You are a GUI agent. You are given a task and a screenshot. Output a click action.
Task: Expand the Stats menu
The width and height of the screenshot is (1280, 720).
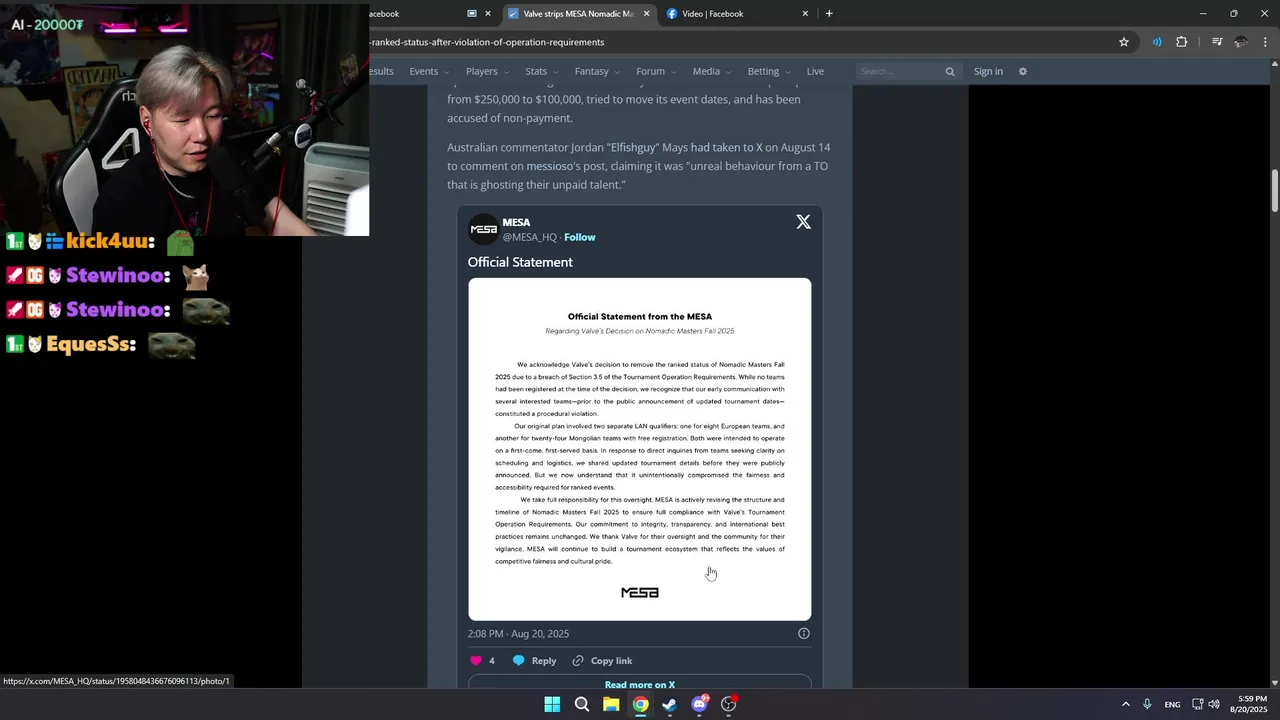(542, 71)
